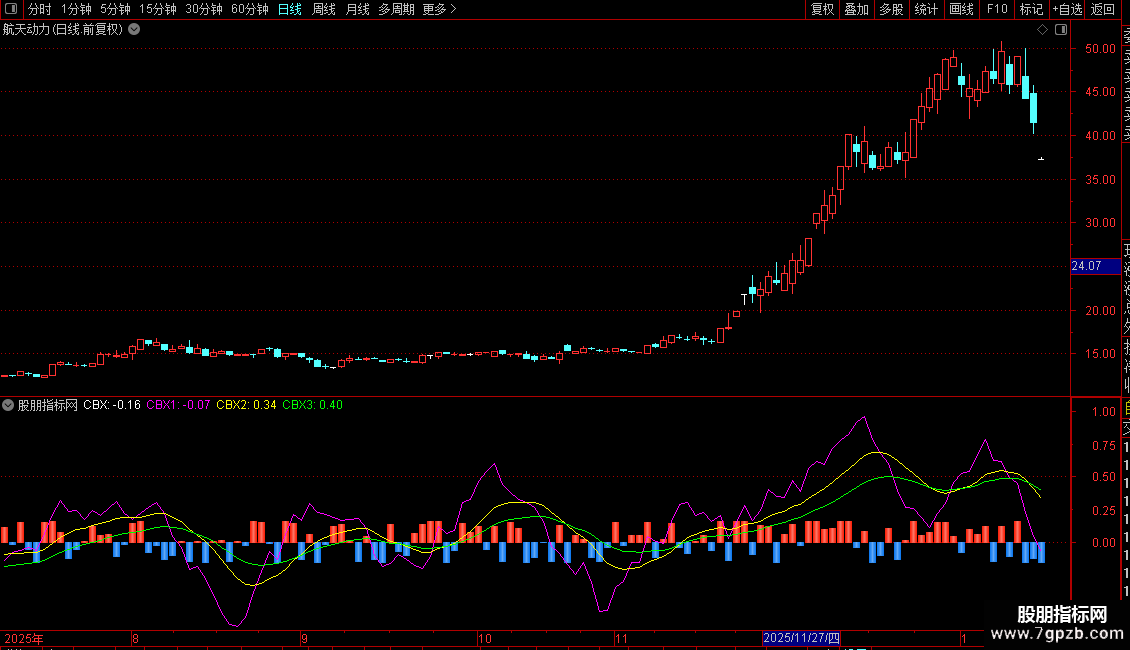1130x650 pixels.
Task: Expand 股朋指标网 indicator dropdown arrow
Action: (8, 405)
